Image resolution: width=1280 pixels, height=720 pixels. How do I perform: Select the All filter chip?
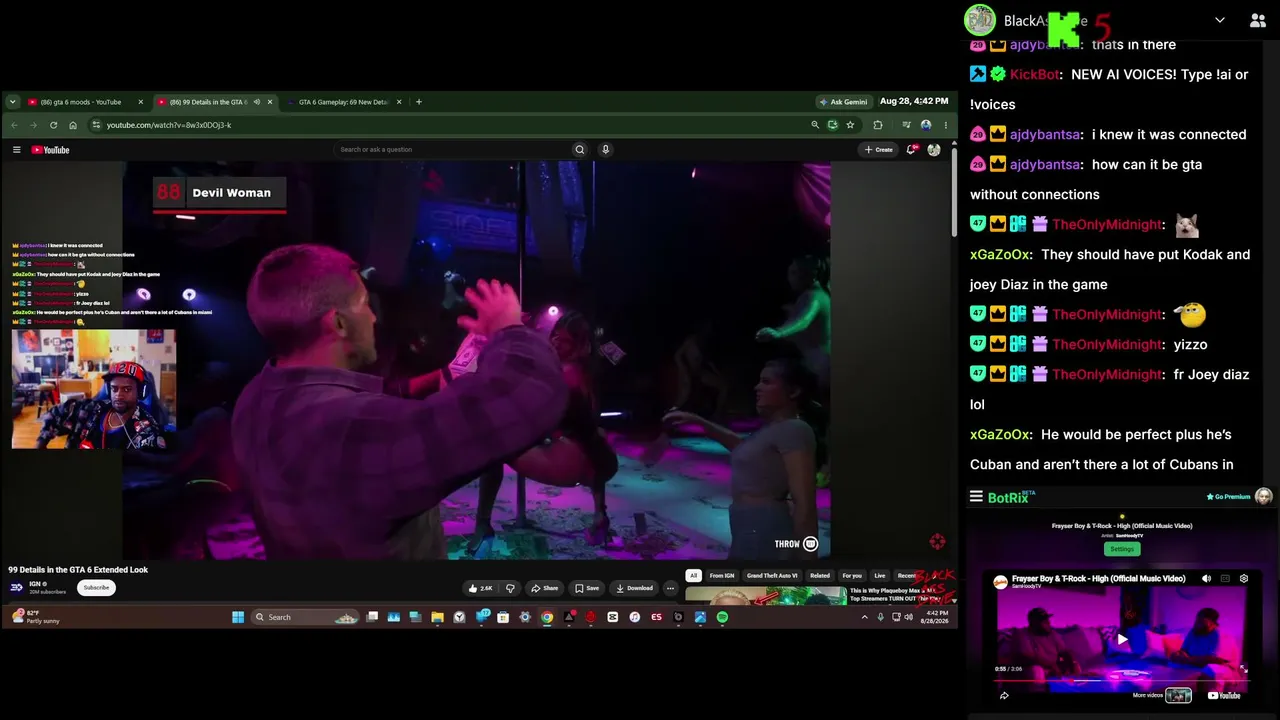coord(693,576)
